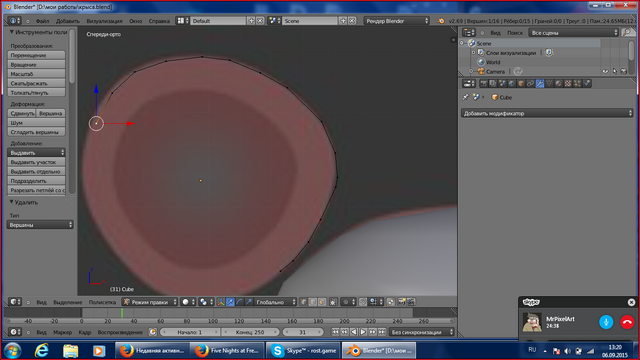Viewport: 640px width, 360px height.
Task: Expand the Слои визуализации tree item
Action: 473,53
